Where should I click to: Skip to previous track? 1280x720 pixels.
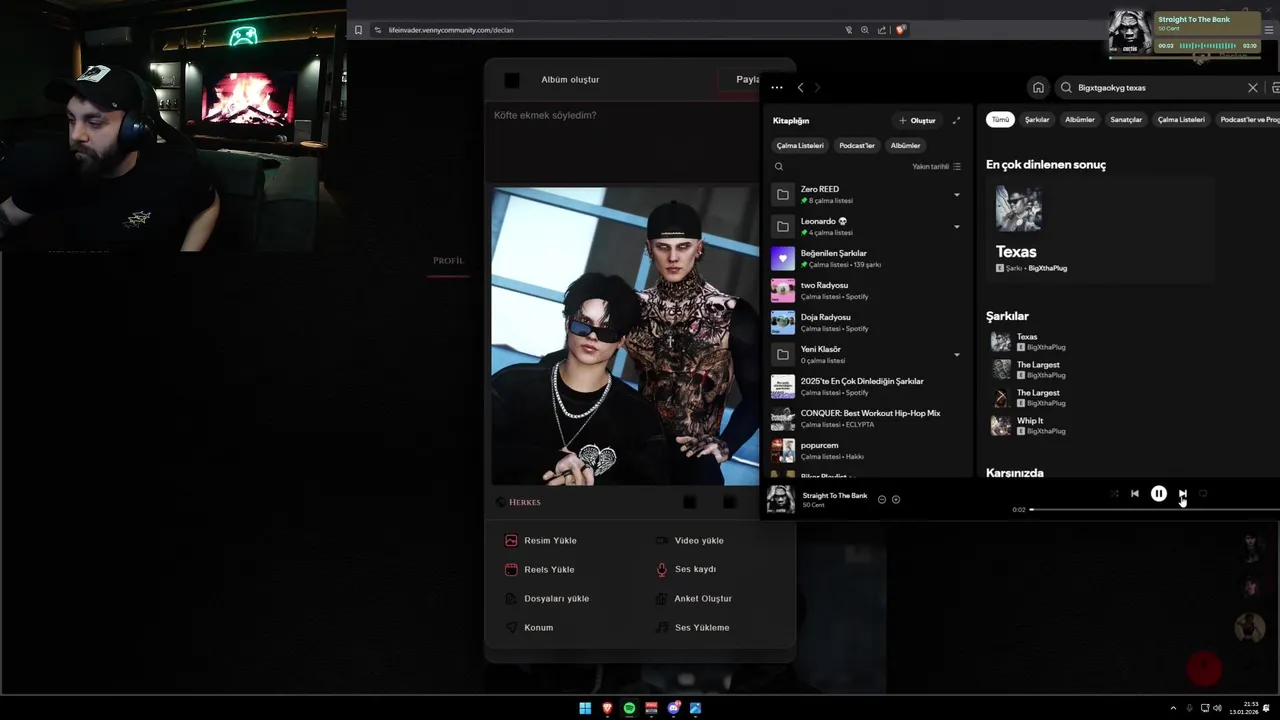[x=1135, y=493]
